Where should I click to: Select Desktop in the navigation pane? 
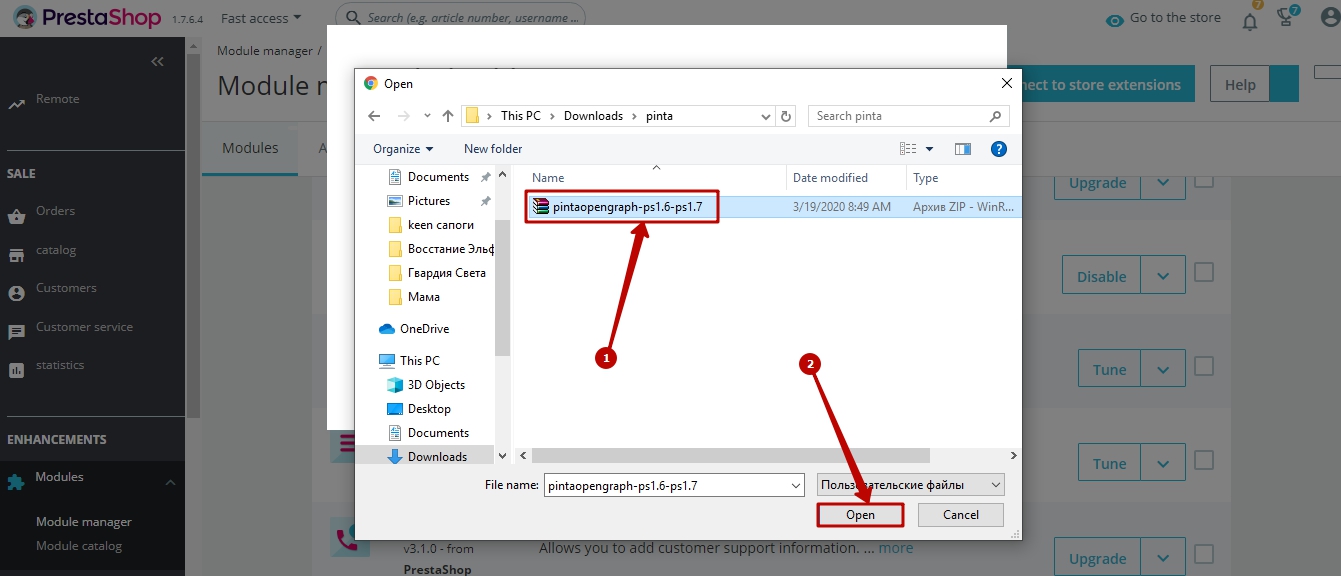point(429,409)
